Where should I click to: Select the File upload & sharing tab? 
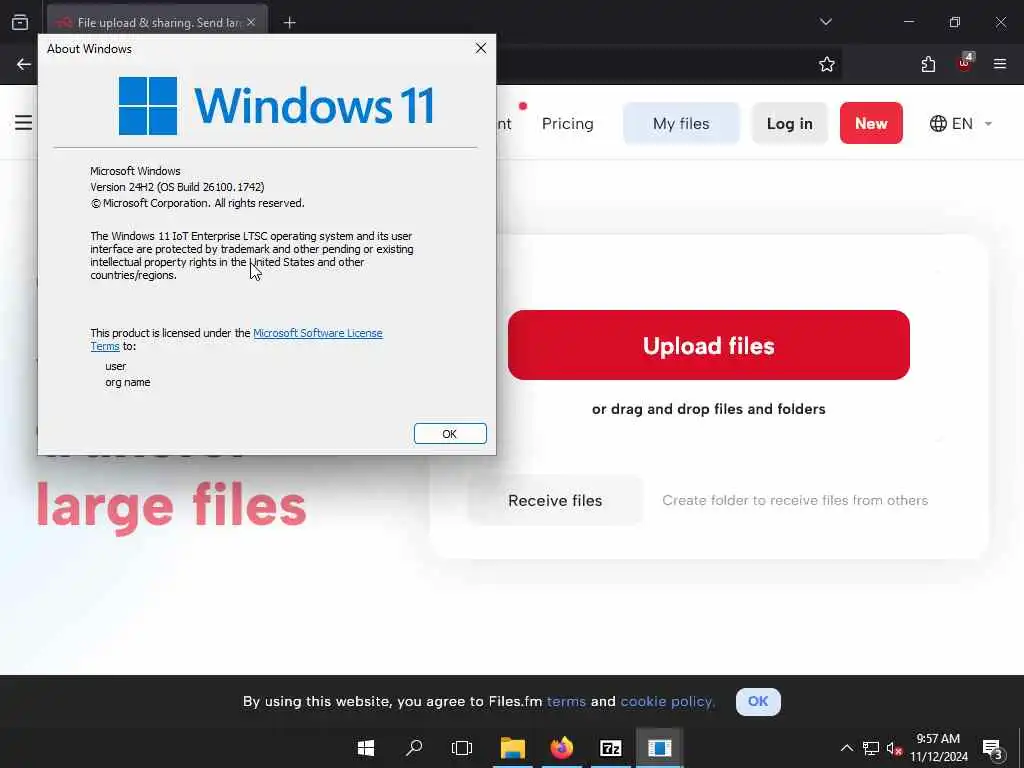pos(157,22)
